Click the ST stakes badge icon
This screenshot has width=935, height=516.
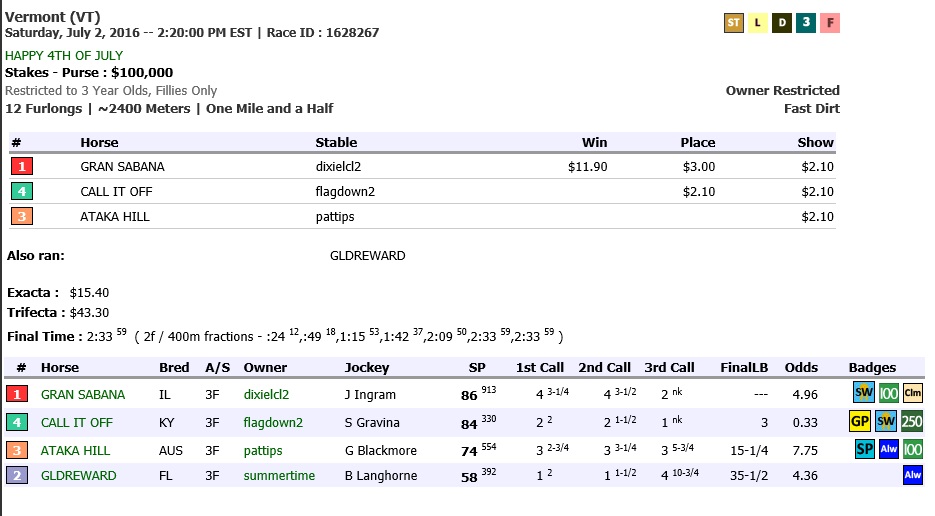[x=733, y=23]
